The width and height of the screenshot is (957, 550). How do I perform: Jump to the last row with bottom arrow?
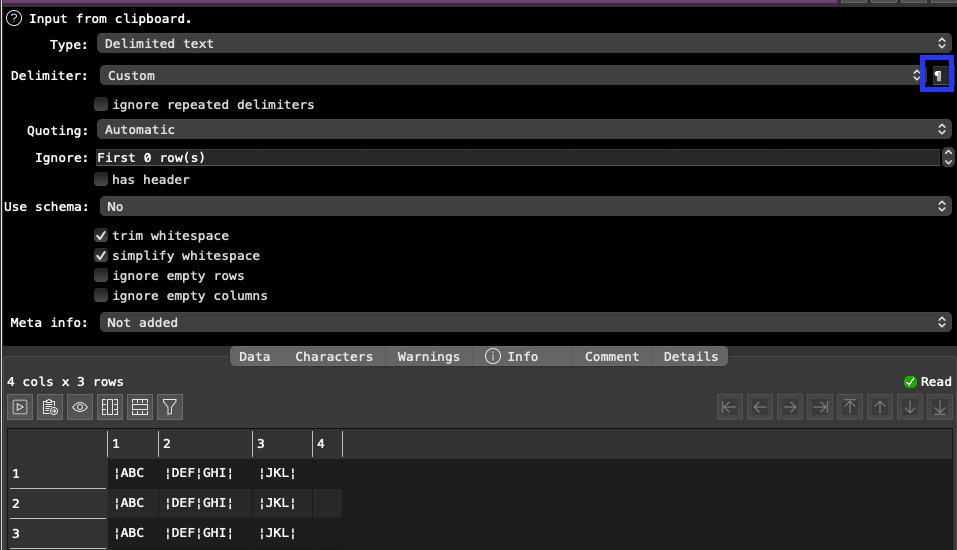pyautogui.click(x=940, y=407)
